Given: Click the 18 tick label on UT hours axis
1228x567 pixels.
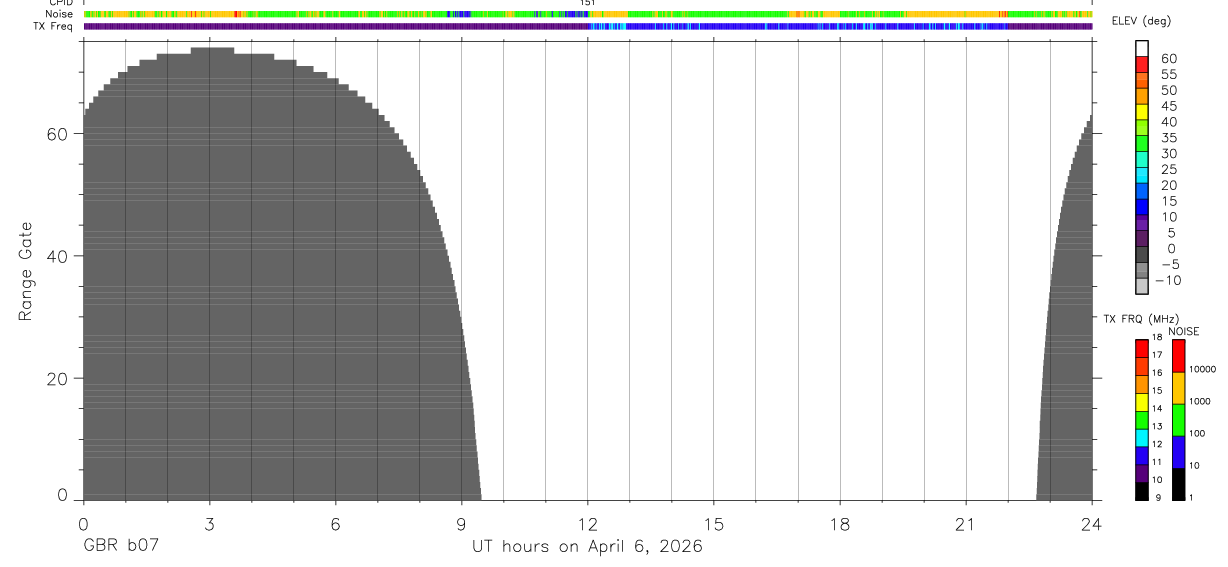Looking at the screenshot, I should (x=840, y=524).
